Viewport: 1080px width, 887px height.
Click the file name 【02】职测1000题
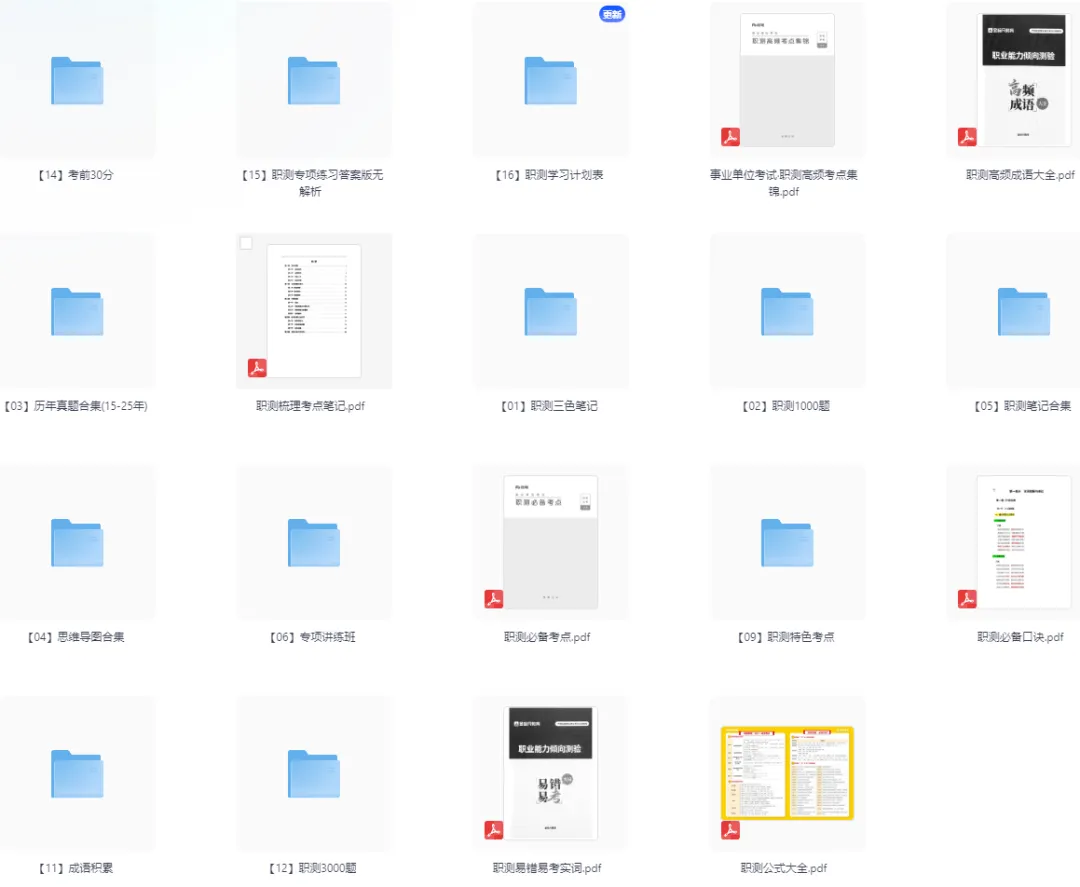click(786, 406)
